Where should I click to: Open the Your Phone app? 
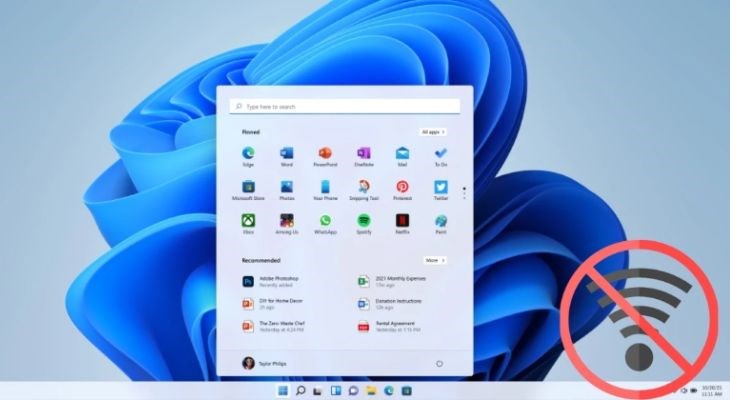(x=325, y=190)
